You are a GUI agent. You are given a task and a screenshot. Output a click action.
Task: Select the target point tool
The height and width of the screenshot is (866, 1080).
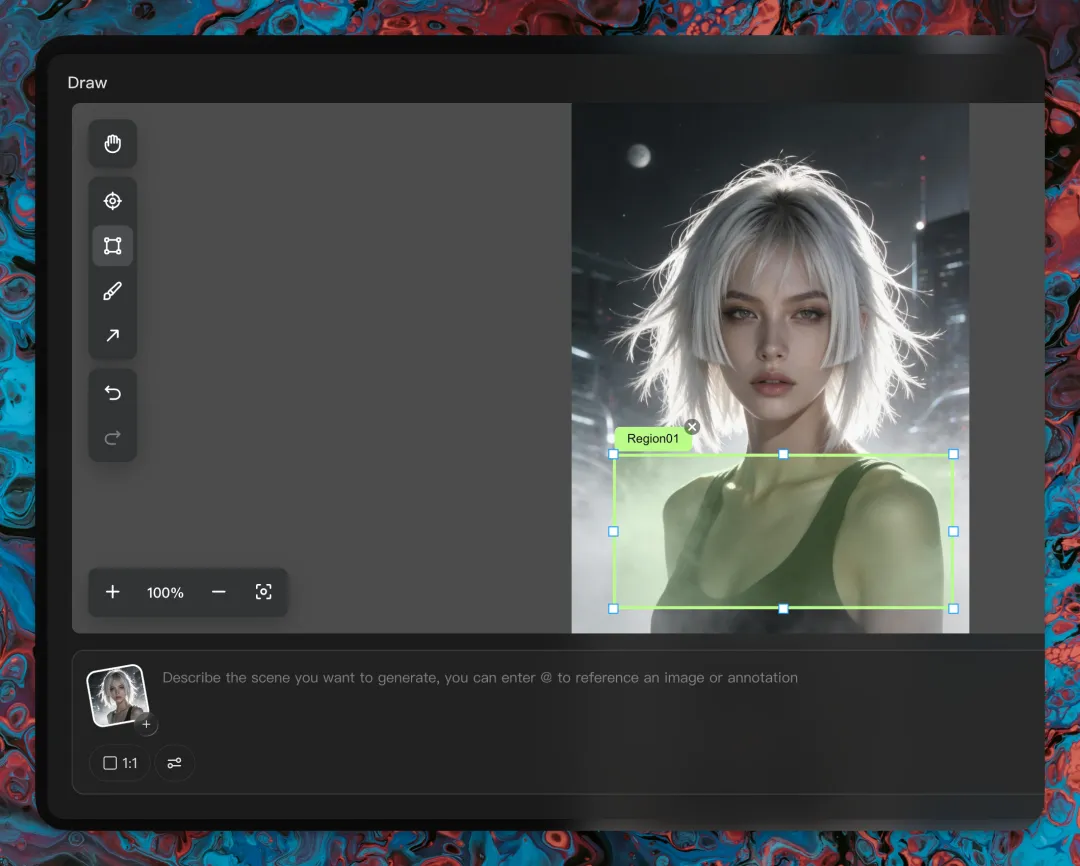[x=112, y=201]
